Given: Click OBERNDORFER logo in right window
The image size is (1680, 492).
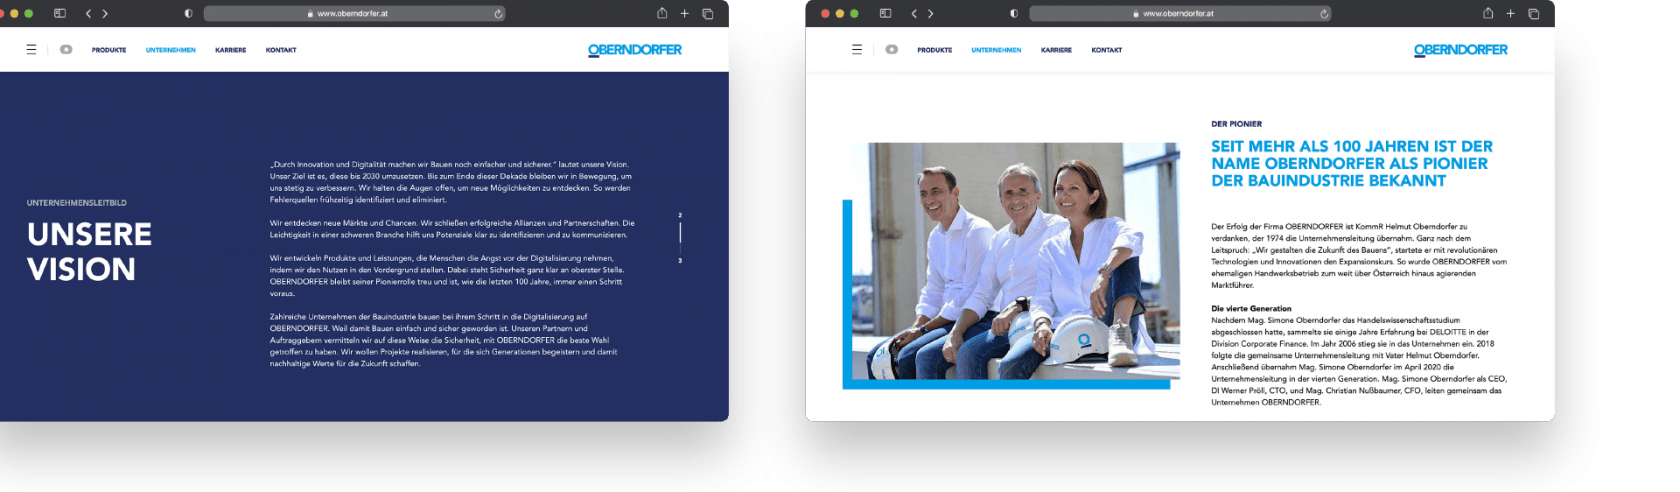Looking at the screenshot, I should click(x=1461, y=50).
